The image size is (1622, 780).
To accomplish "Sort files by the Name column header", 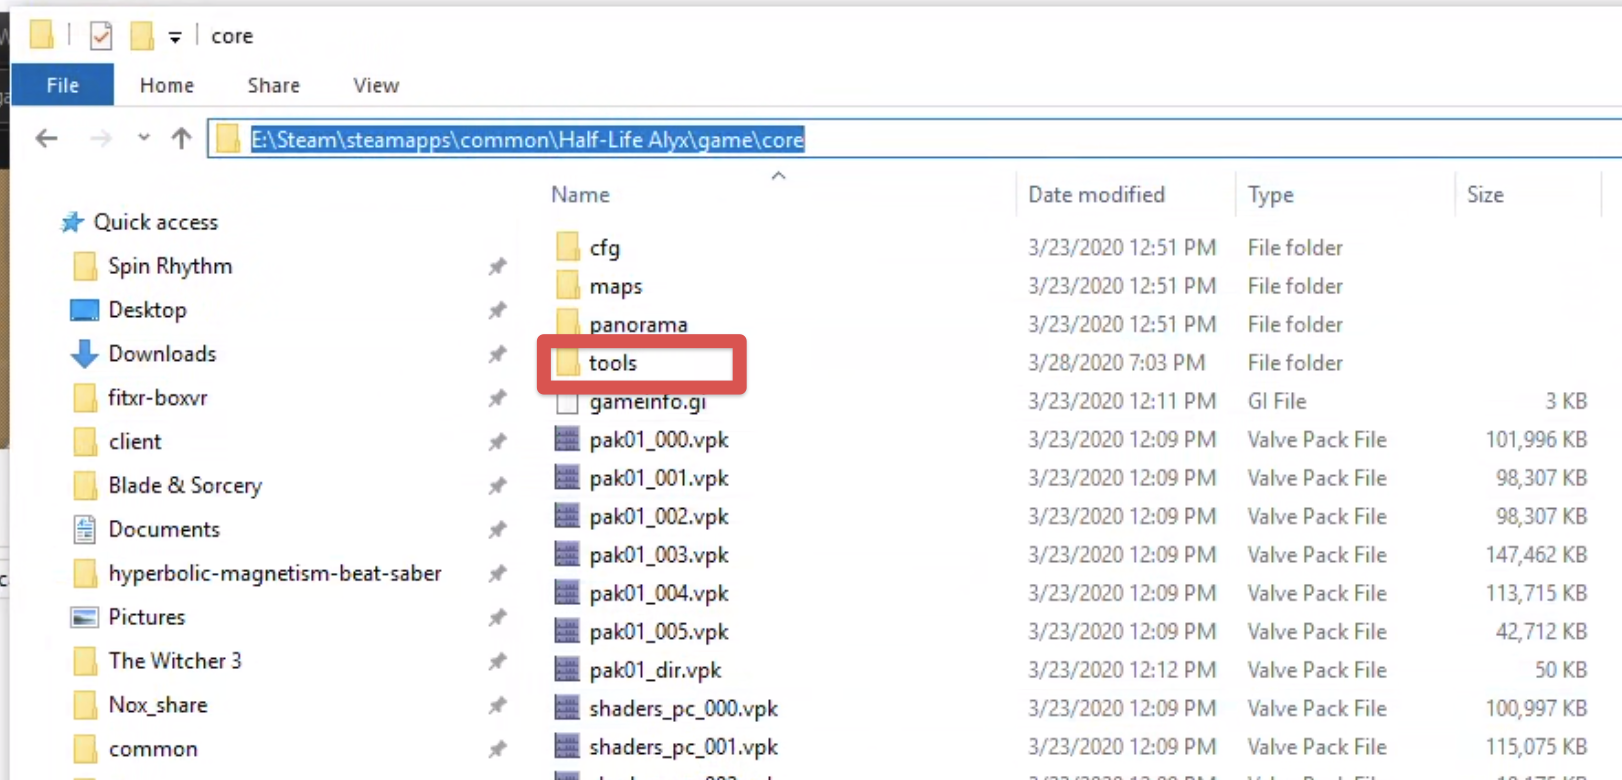I will (580, 194).
